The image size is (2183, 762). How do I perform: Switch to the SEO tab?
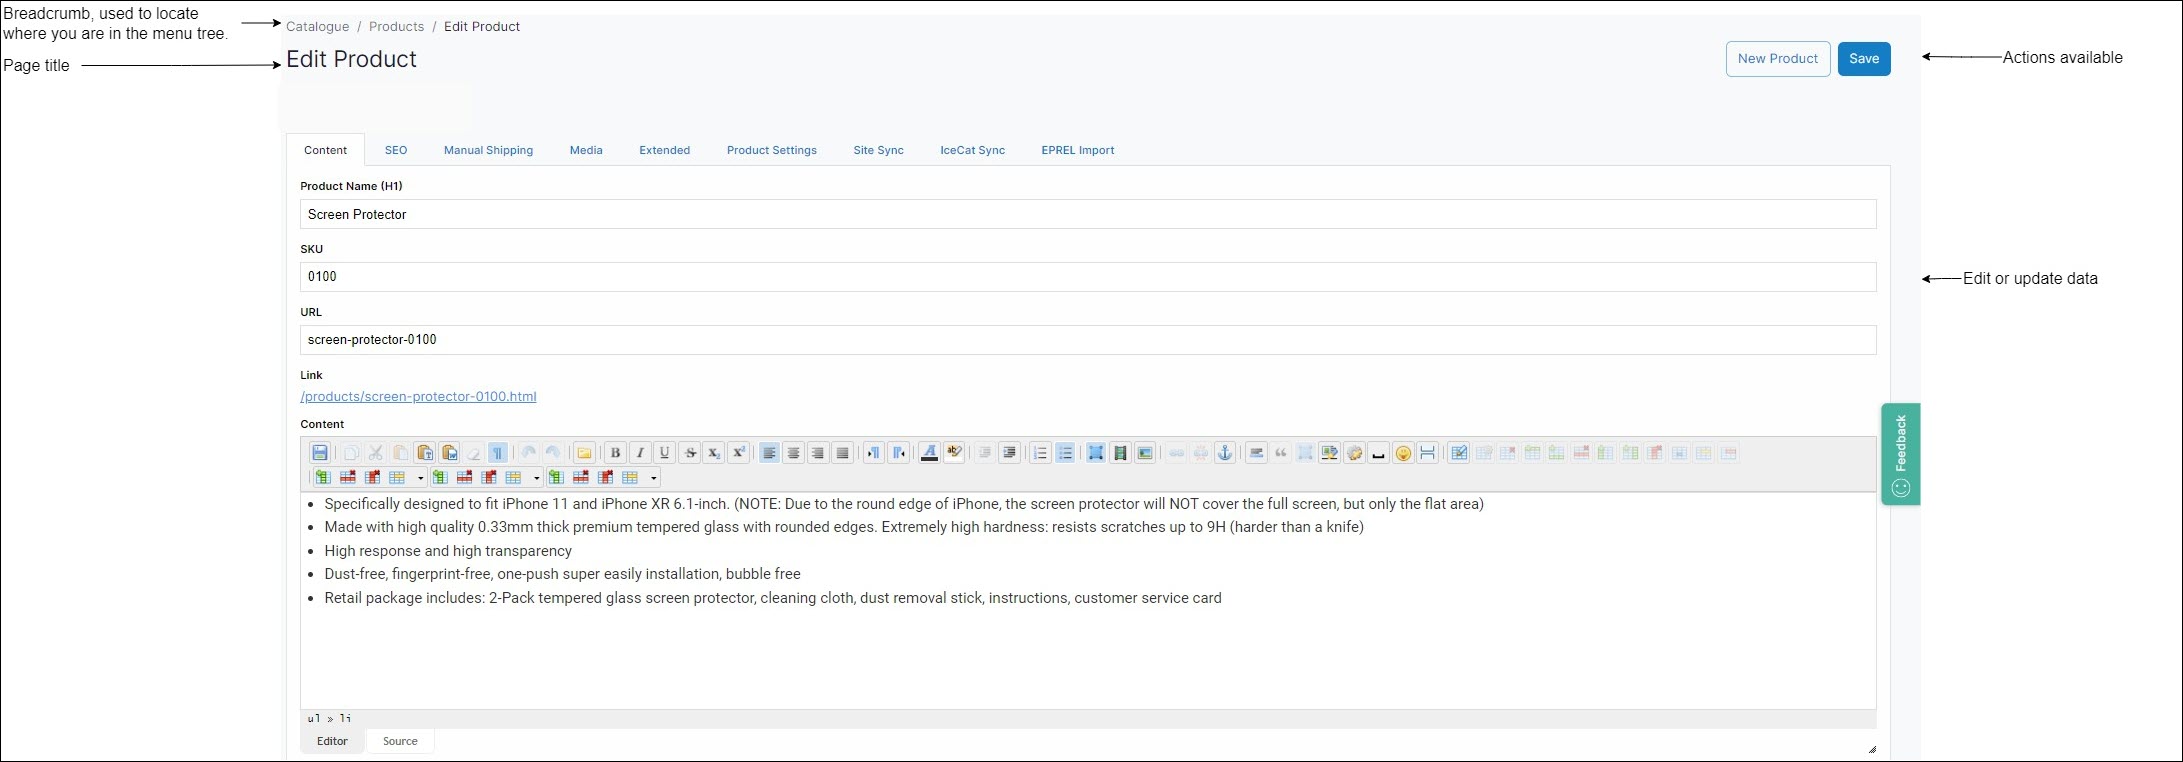point(396,150)
